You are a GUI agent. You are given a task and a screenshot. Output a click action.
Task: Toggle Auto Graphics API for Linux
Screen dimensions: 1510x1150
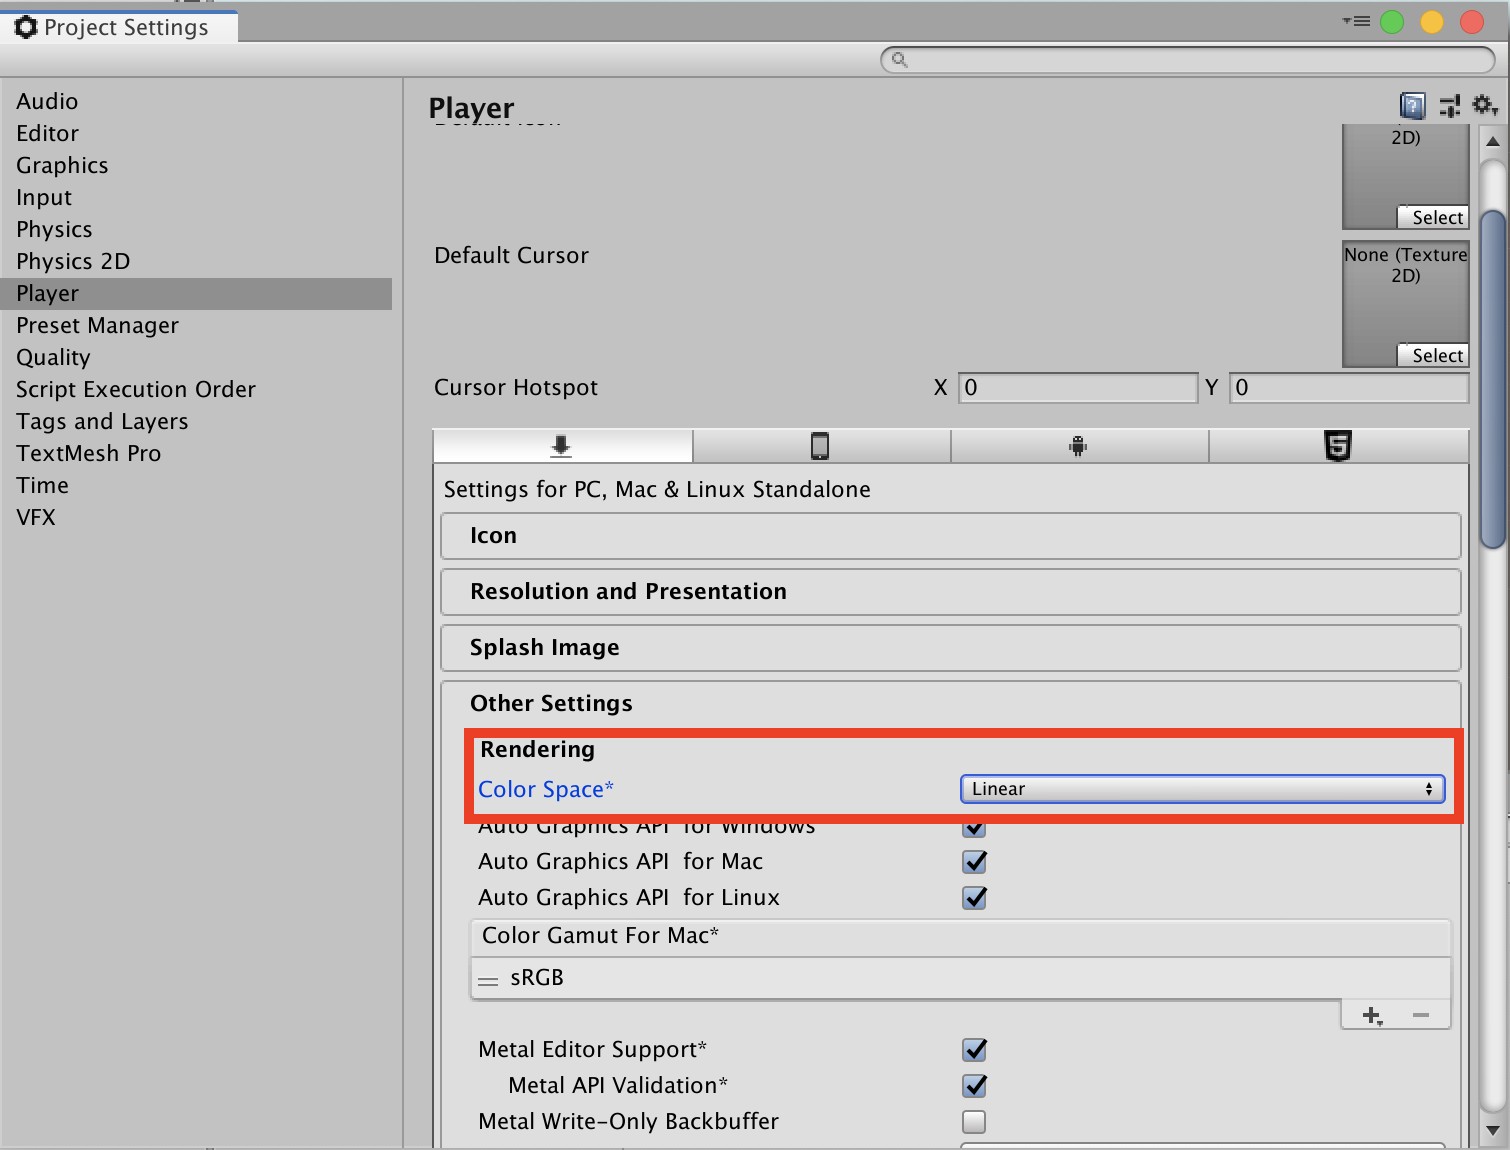(x=974, y=898)
